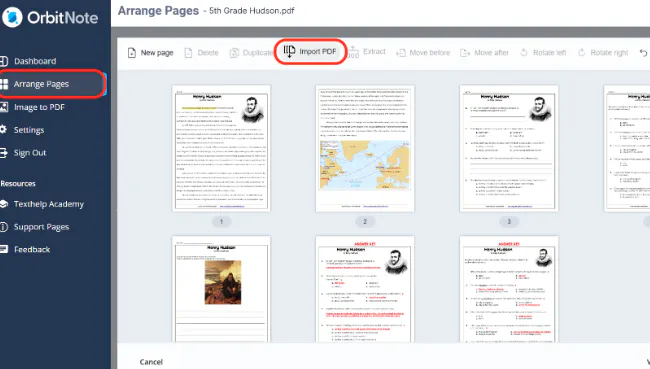Click the Move before tool
650x369 pixels.
point(423,53)
